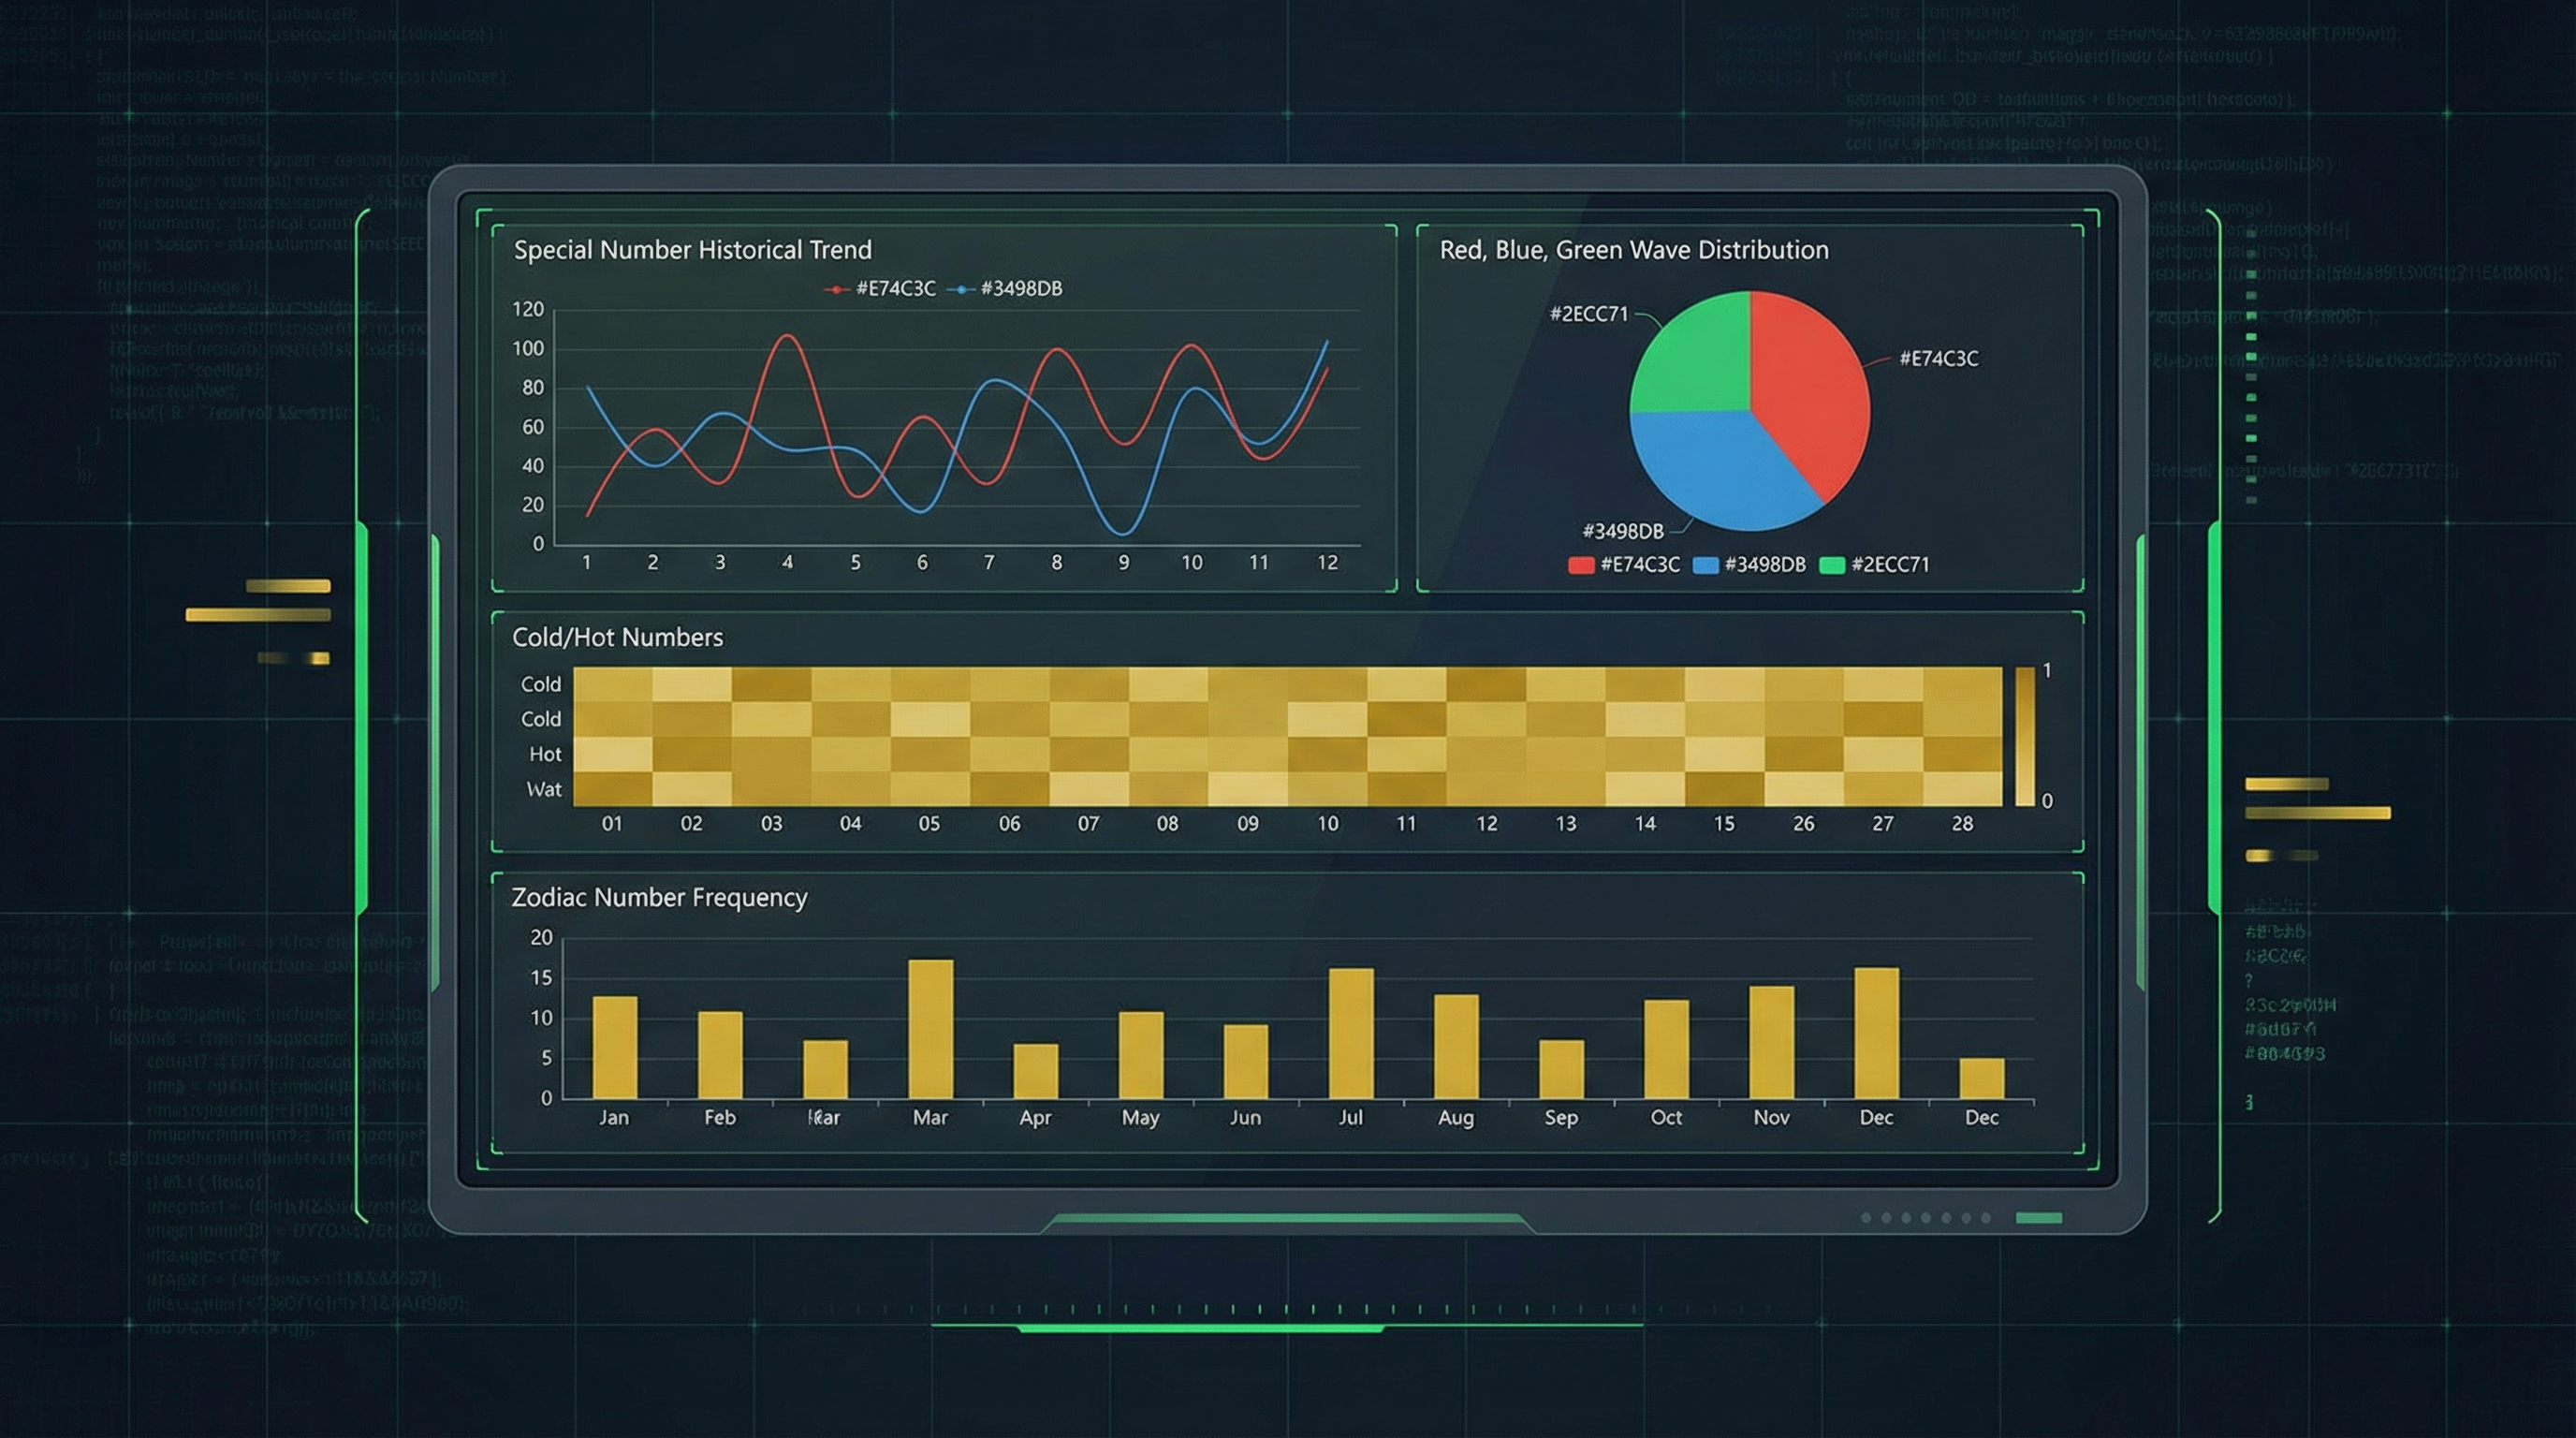The image size is (2576, 1438).
Task: Click Cold/Hot Numbers panel title
Action: pyautogui.click(x=617, y=638)
